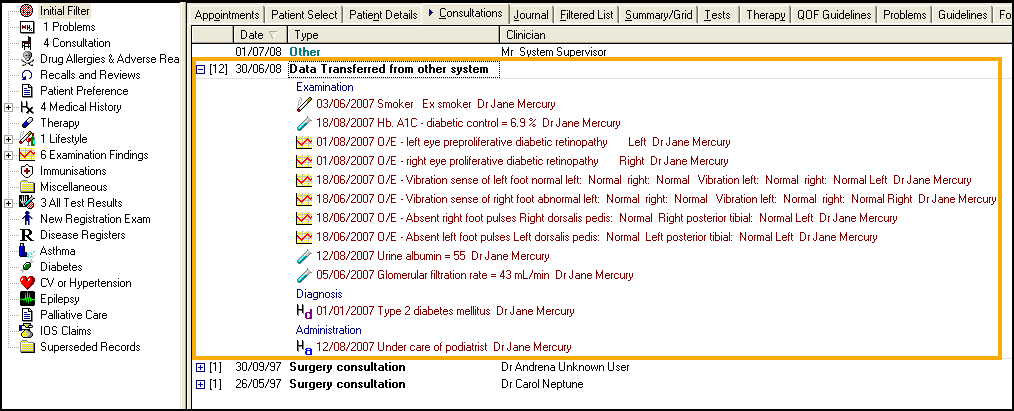Select the Superseded Records folder icon
Image resolution: width=1014 pixels, height=411 pixels.
coord(27,347)
